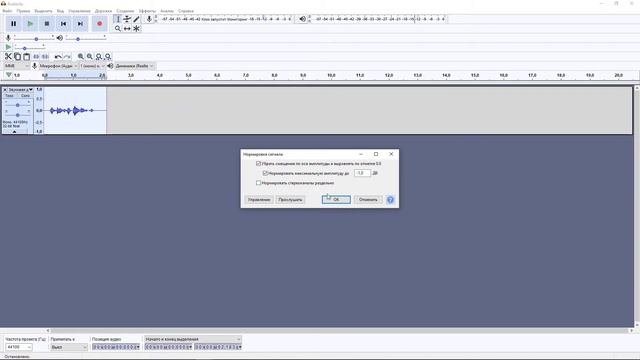Click the Управление button in Normalize dialog
The height and width of the screenshot is (360, 640).
259,200
